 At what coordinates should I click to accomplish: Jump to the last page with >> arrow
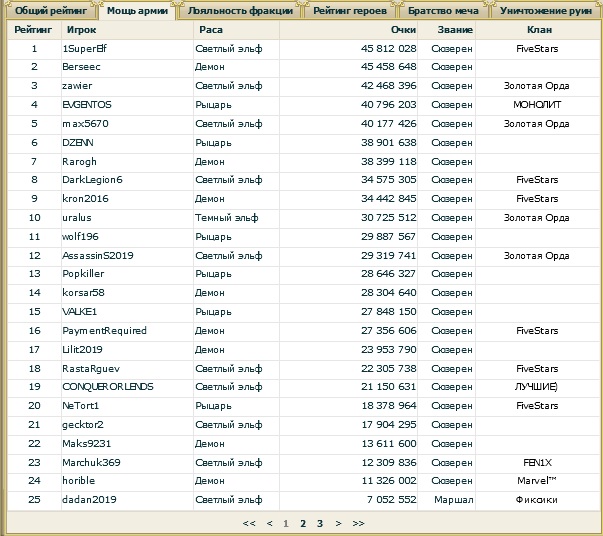(x=358, y=523)
